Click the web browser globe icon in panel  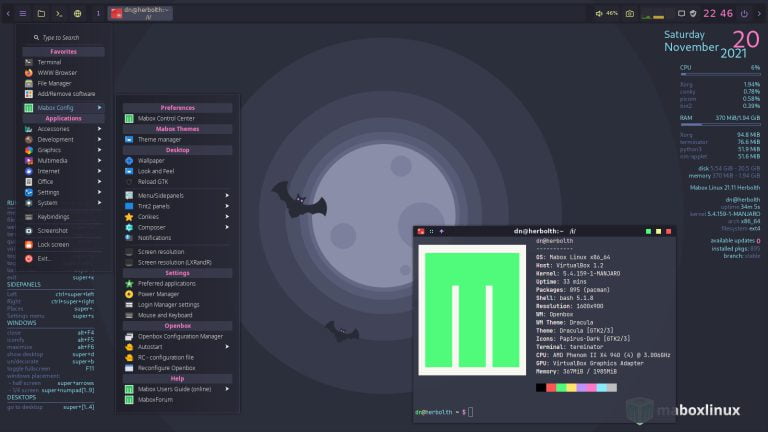77,13
